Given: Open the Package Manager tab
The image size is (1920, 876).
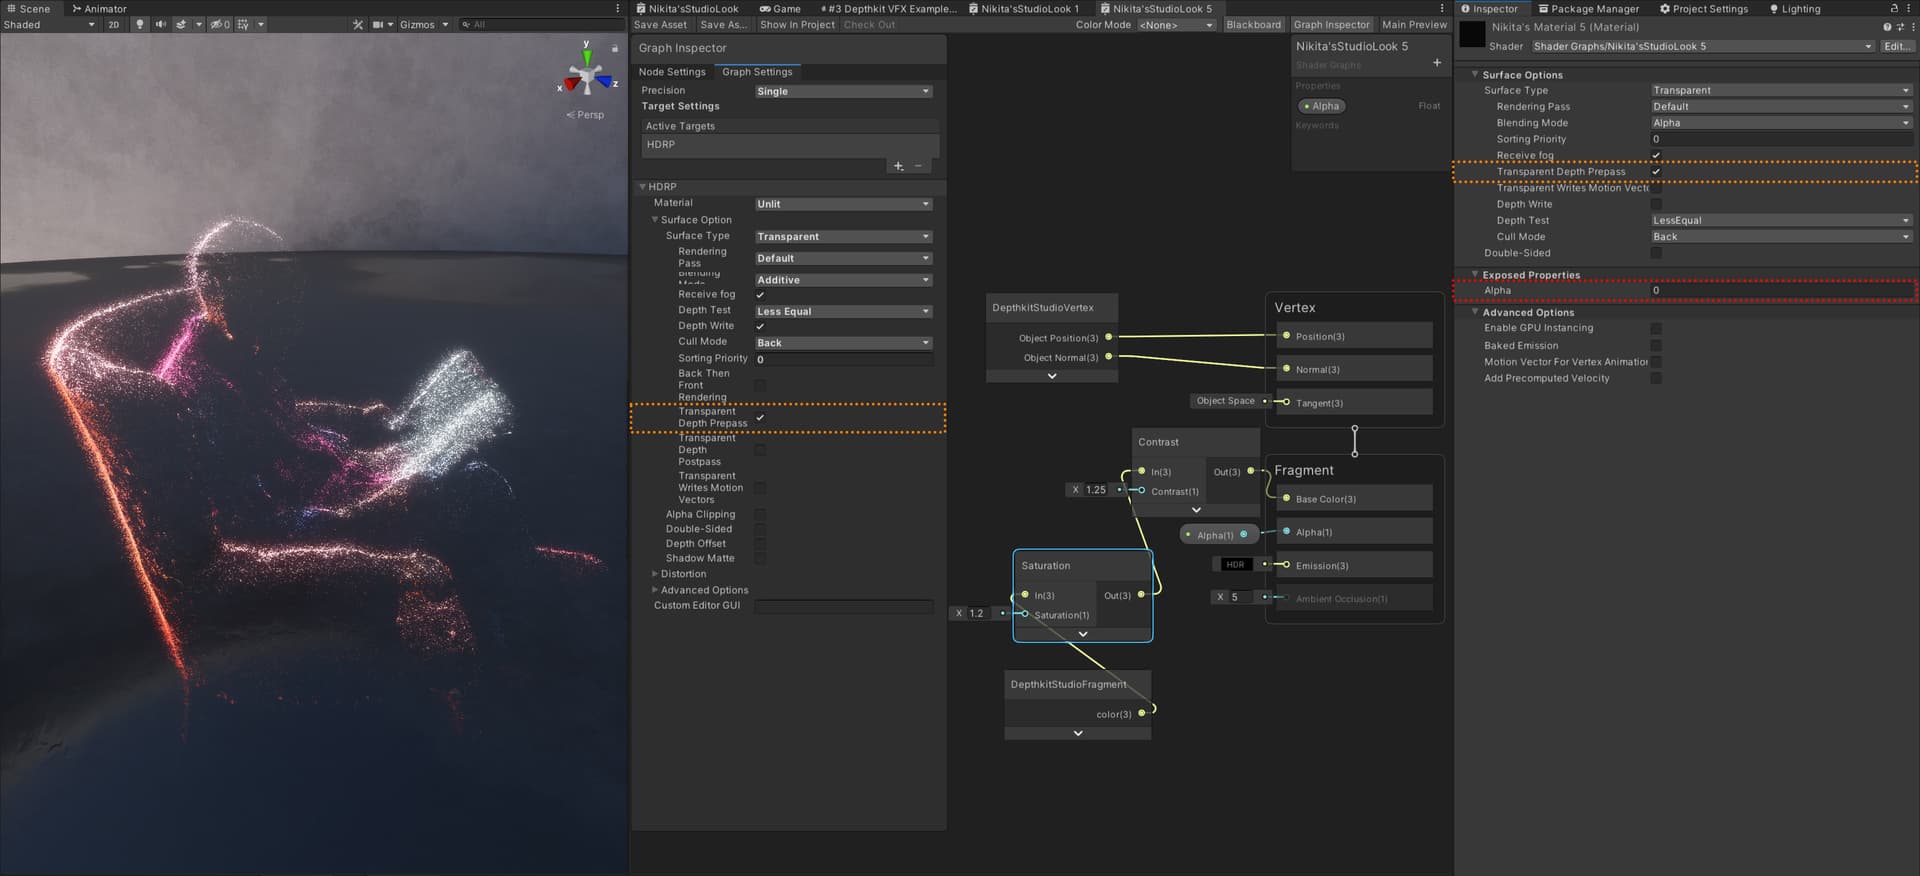Looking at the screenshot, I should tap(1588, 9).
